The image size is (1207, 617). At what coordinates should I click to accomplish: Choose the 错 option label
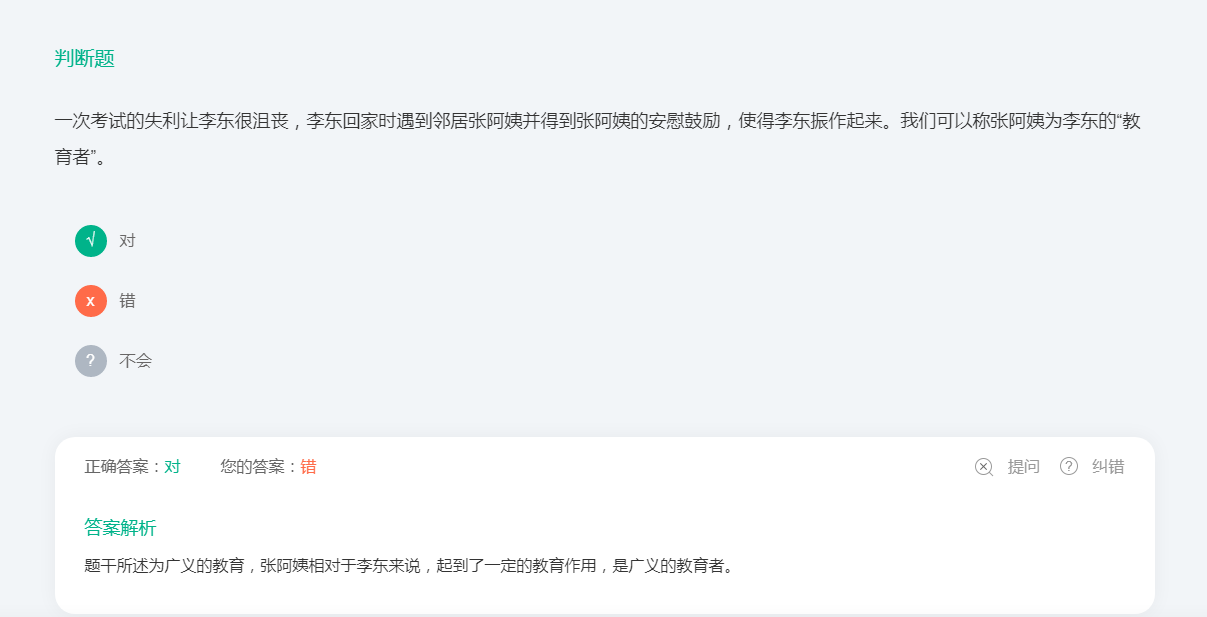click(127, 301)
